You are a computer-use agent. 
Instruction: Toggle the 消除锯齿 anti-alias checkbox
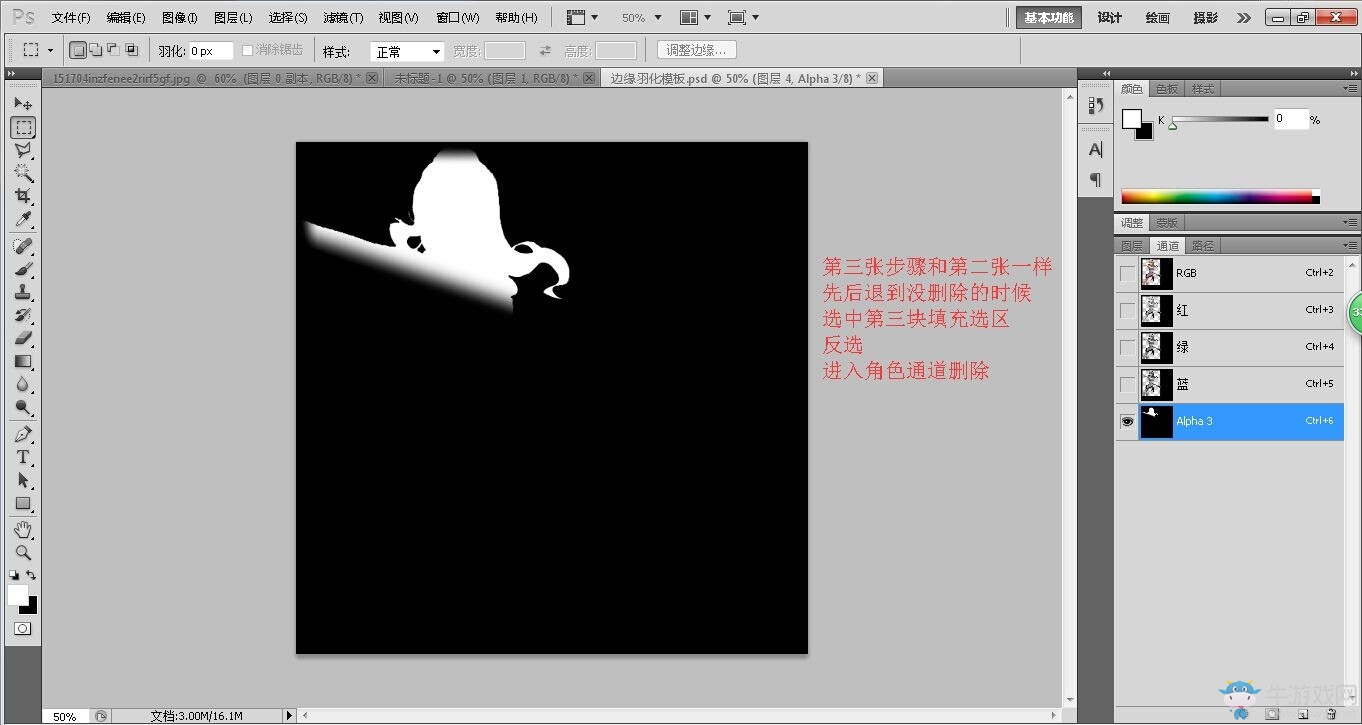[248, 50]
